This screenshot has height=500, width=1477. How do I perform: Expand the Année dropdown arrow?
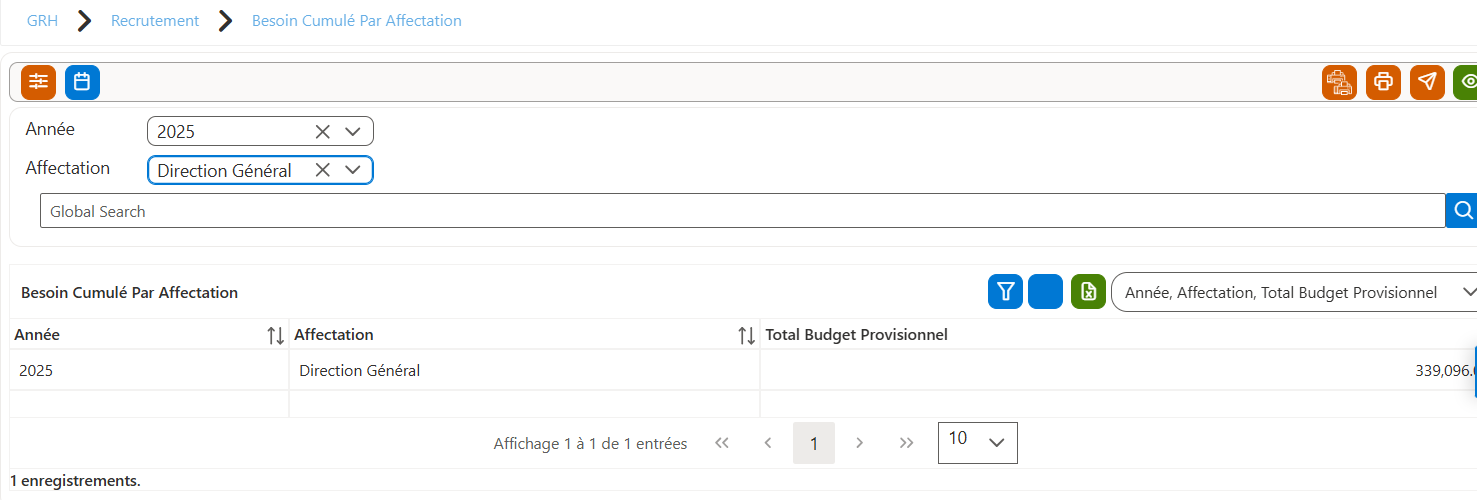(352, 131)
